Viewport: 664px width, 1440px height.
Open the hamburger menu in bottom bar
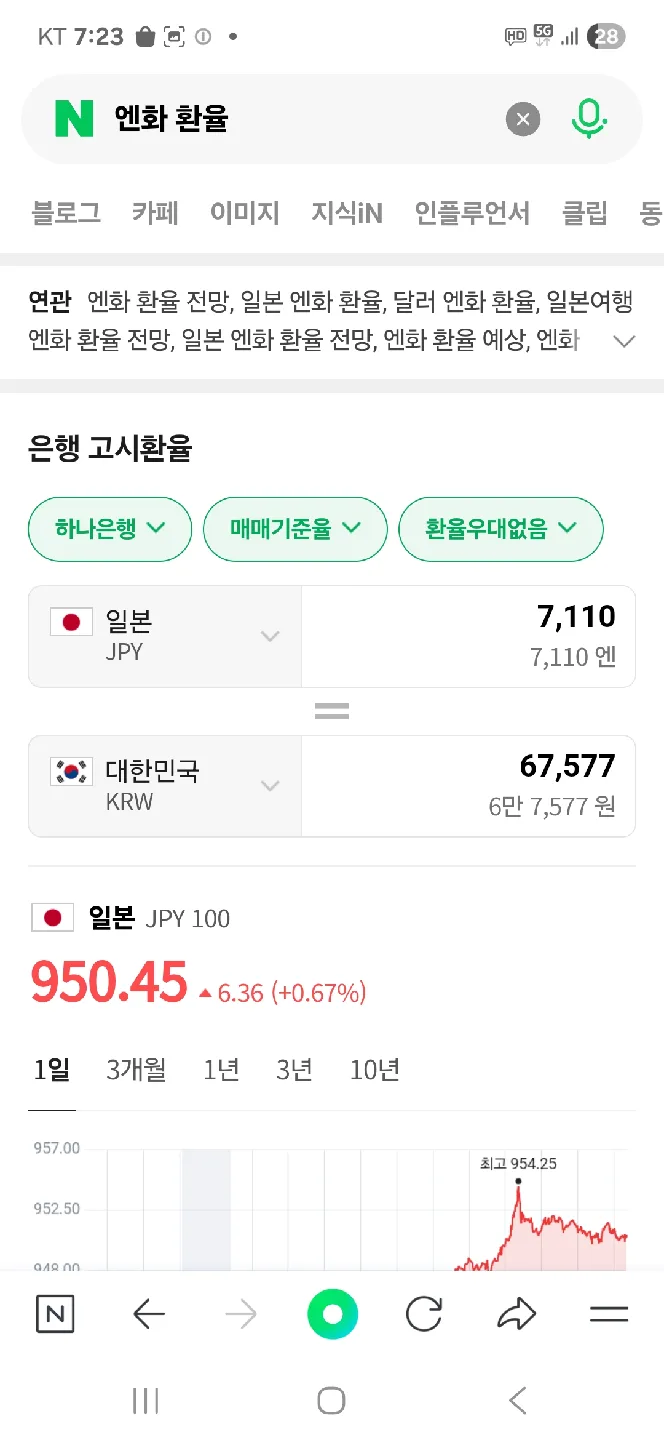click(x=608, y=1314)
